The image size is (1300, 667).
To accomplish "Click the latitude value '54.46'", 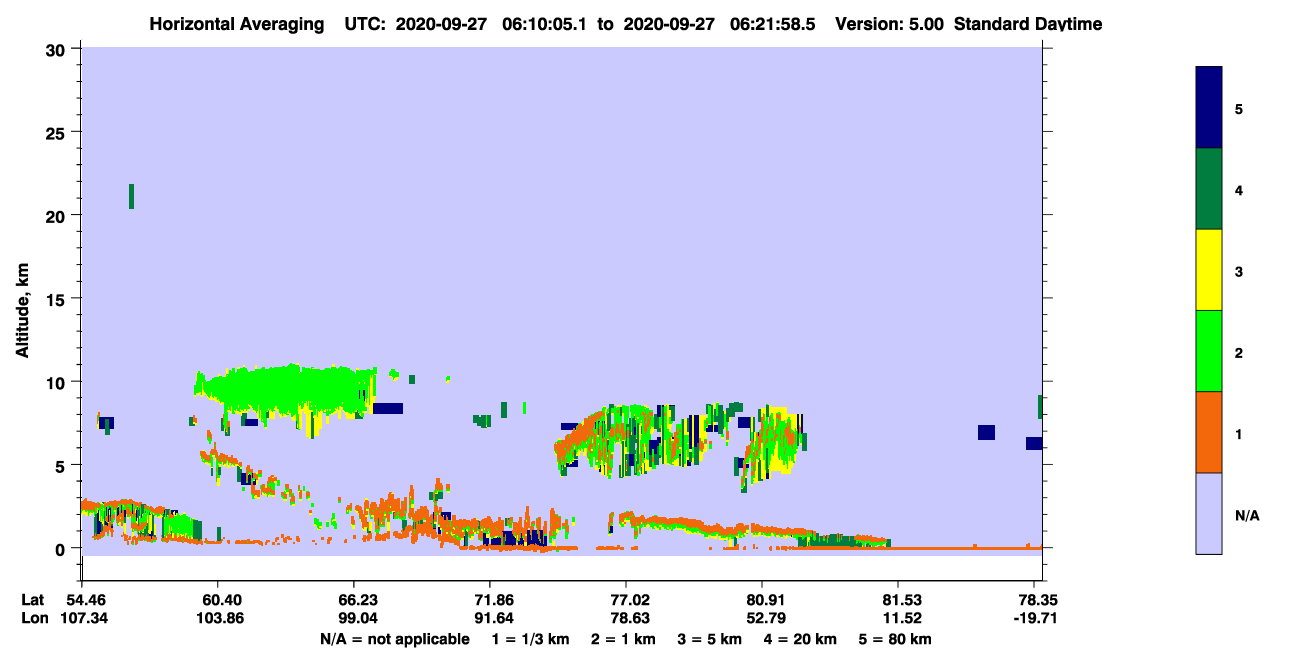I will coord(81,600).
